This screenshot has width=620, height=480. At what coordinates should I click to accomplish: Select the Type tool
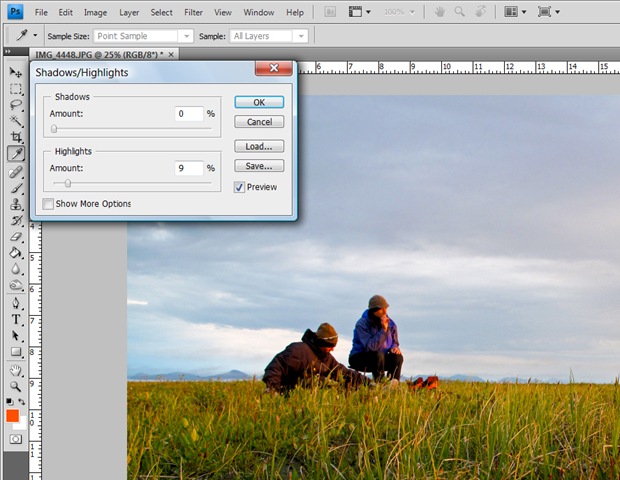[x=16, y=319]
